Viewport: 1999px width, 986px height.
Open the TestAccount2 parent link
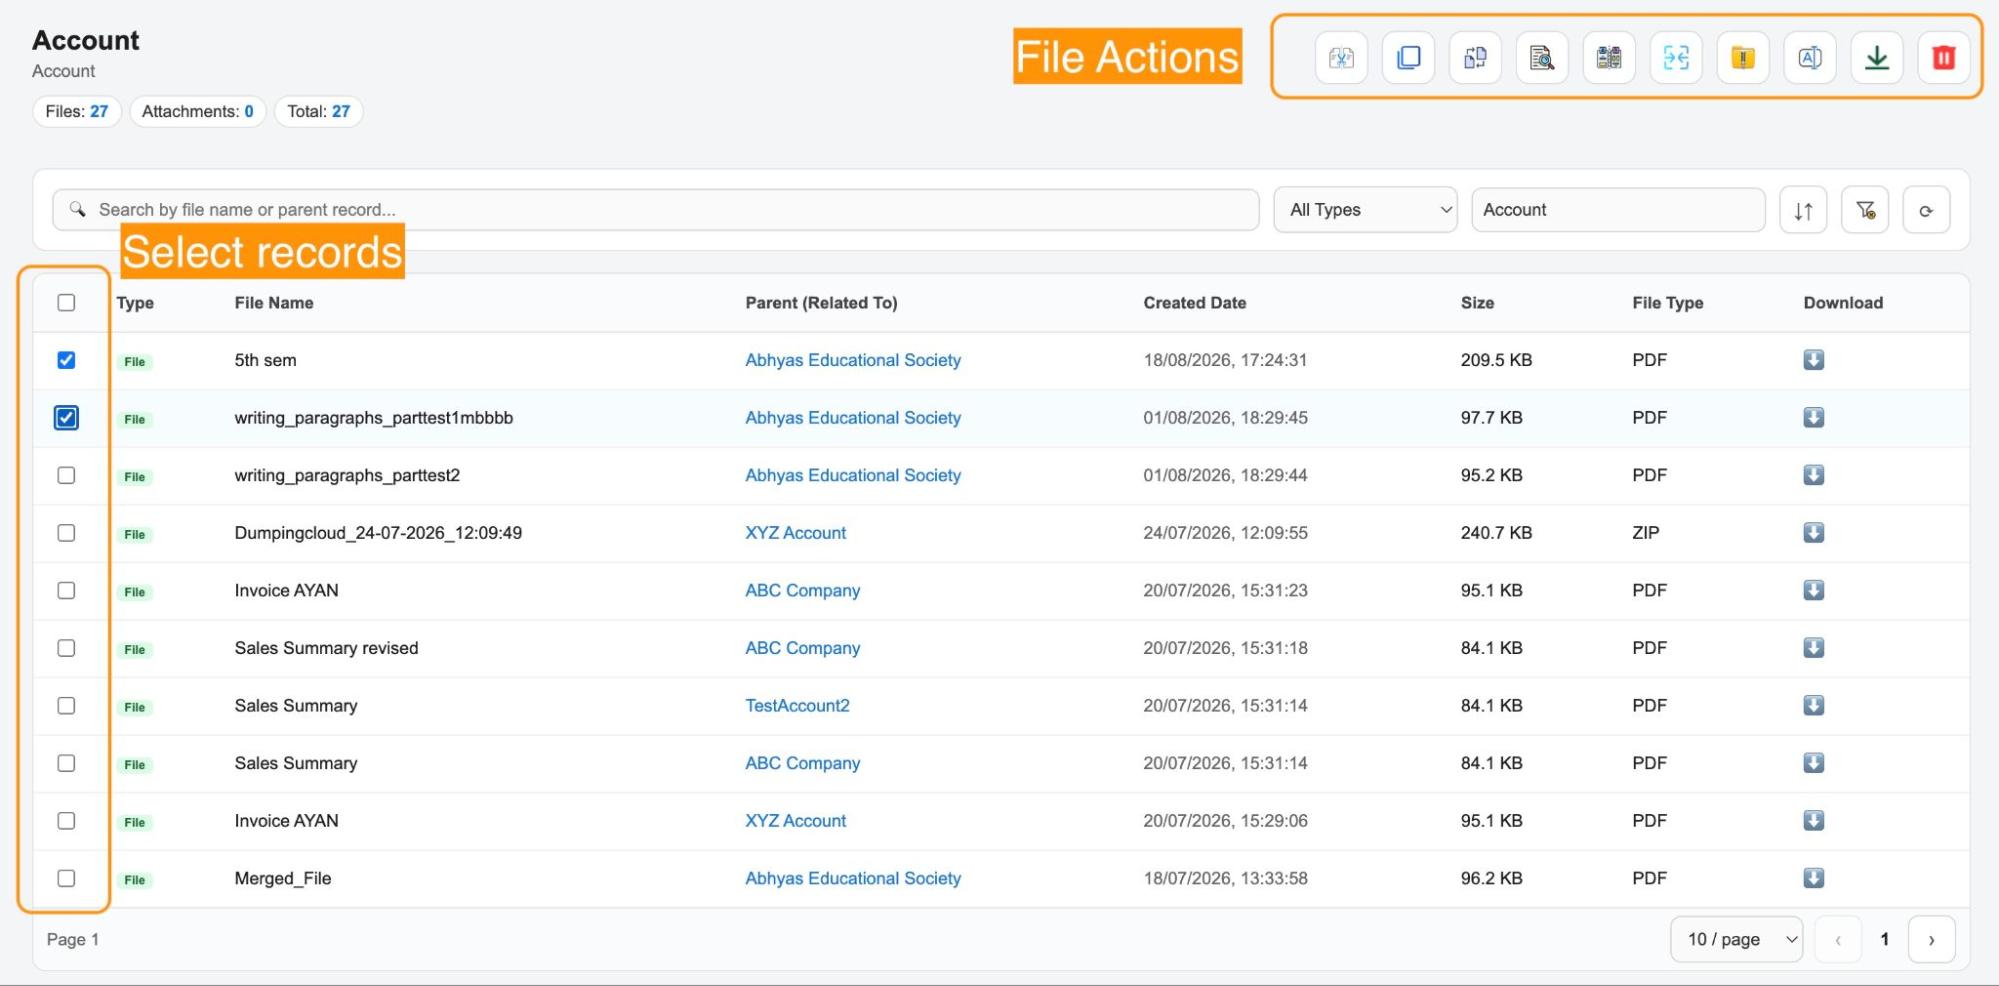click(797, 705)
